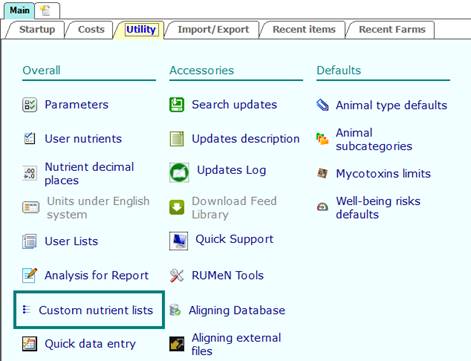Open Well-being risks defaults
The height and width of the screenshot is (361, 471).
(x=378, y=207)
